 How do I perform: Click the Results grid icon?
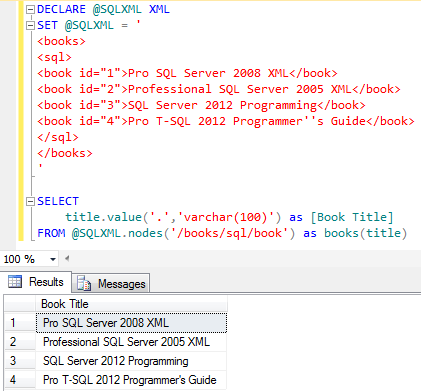tap(15, 282)
